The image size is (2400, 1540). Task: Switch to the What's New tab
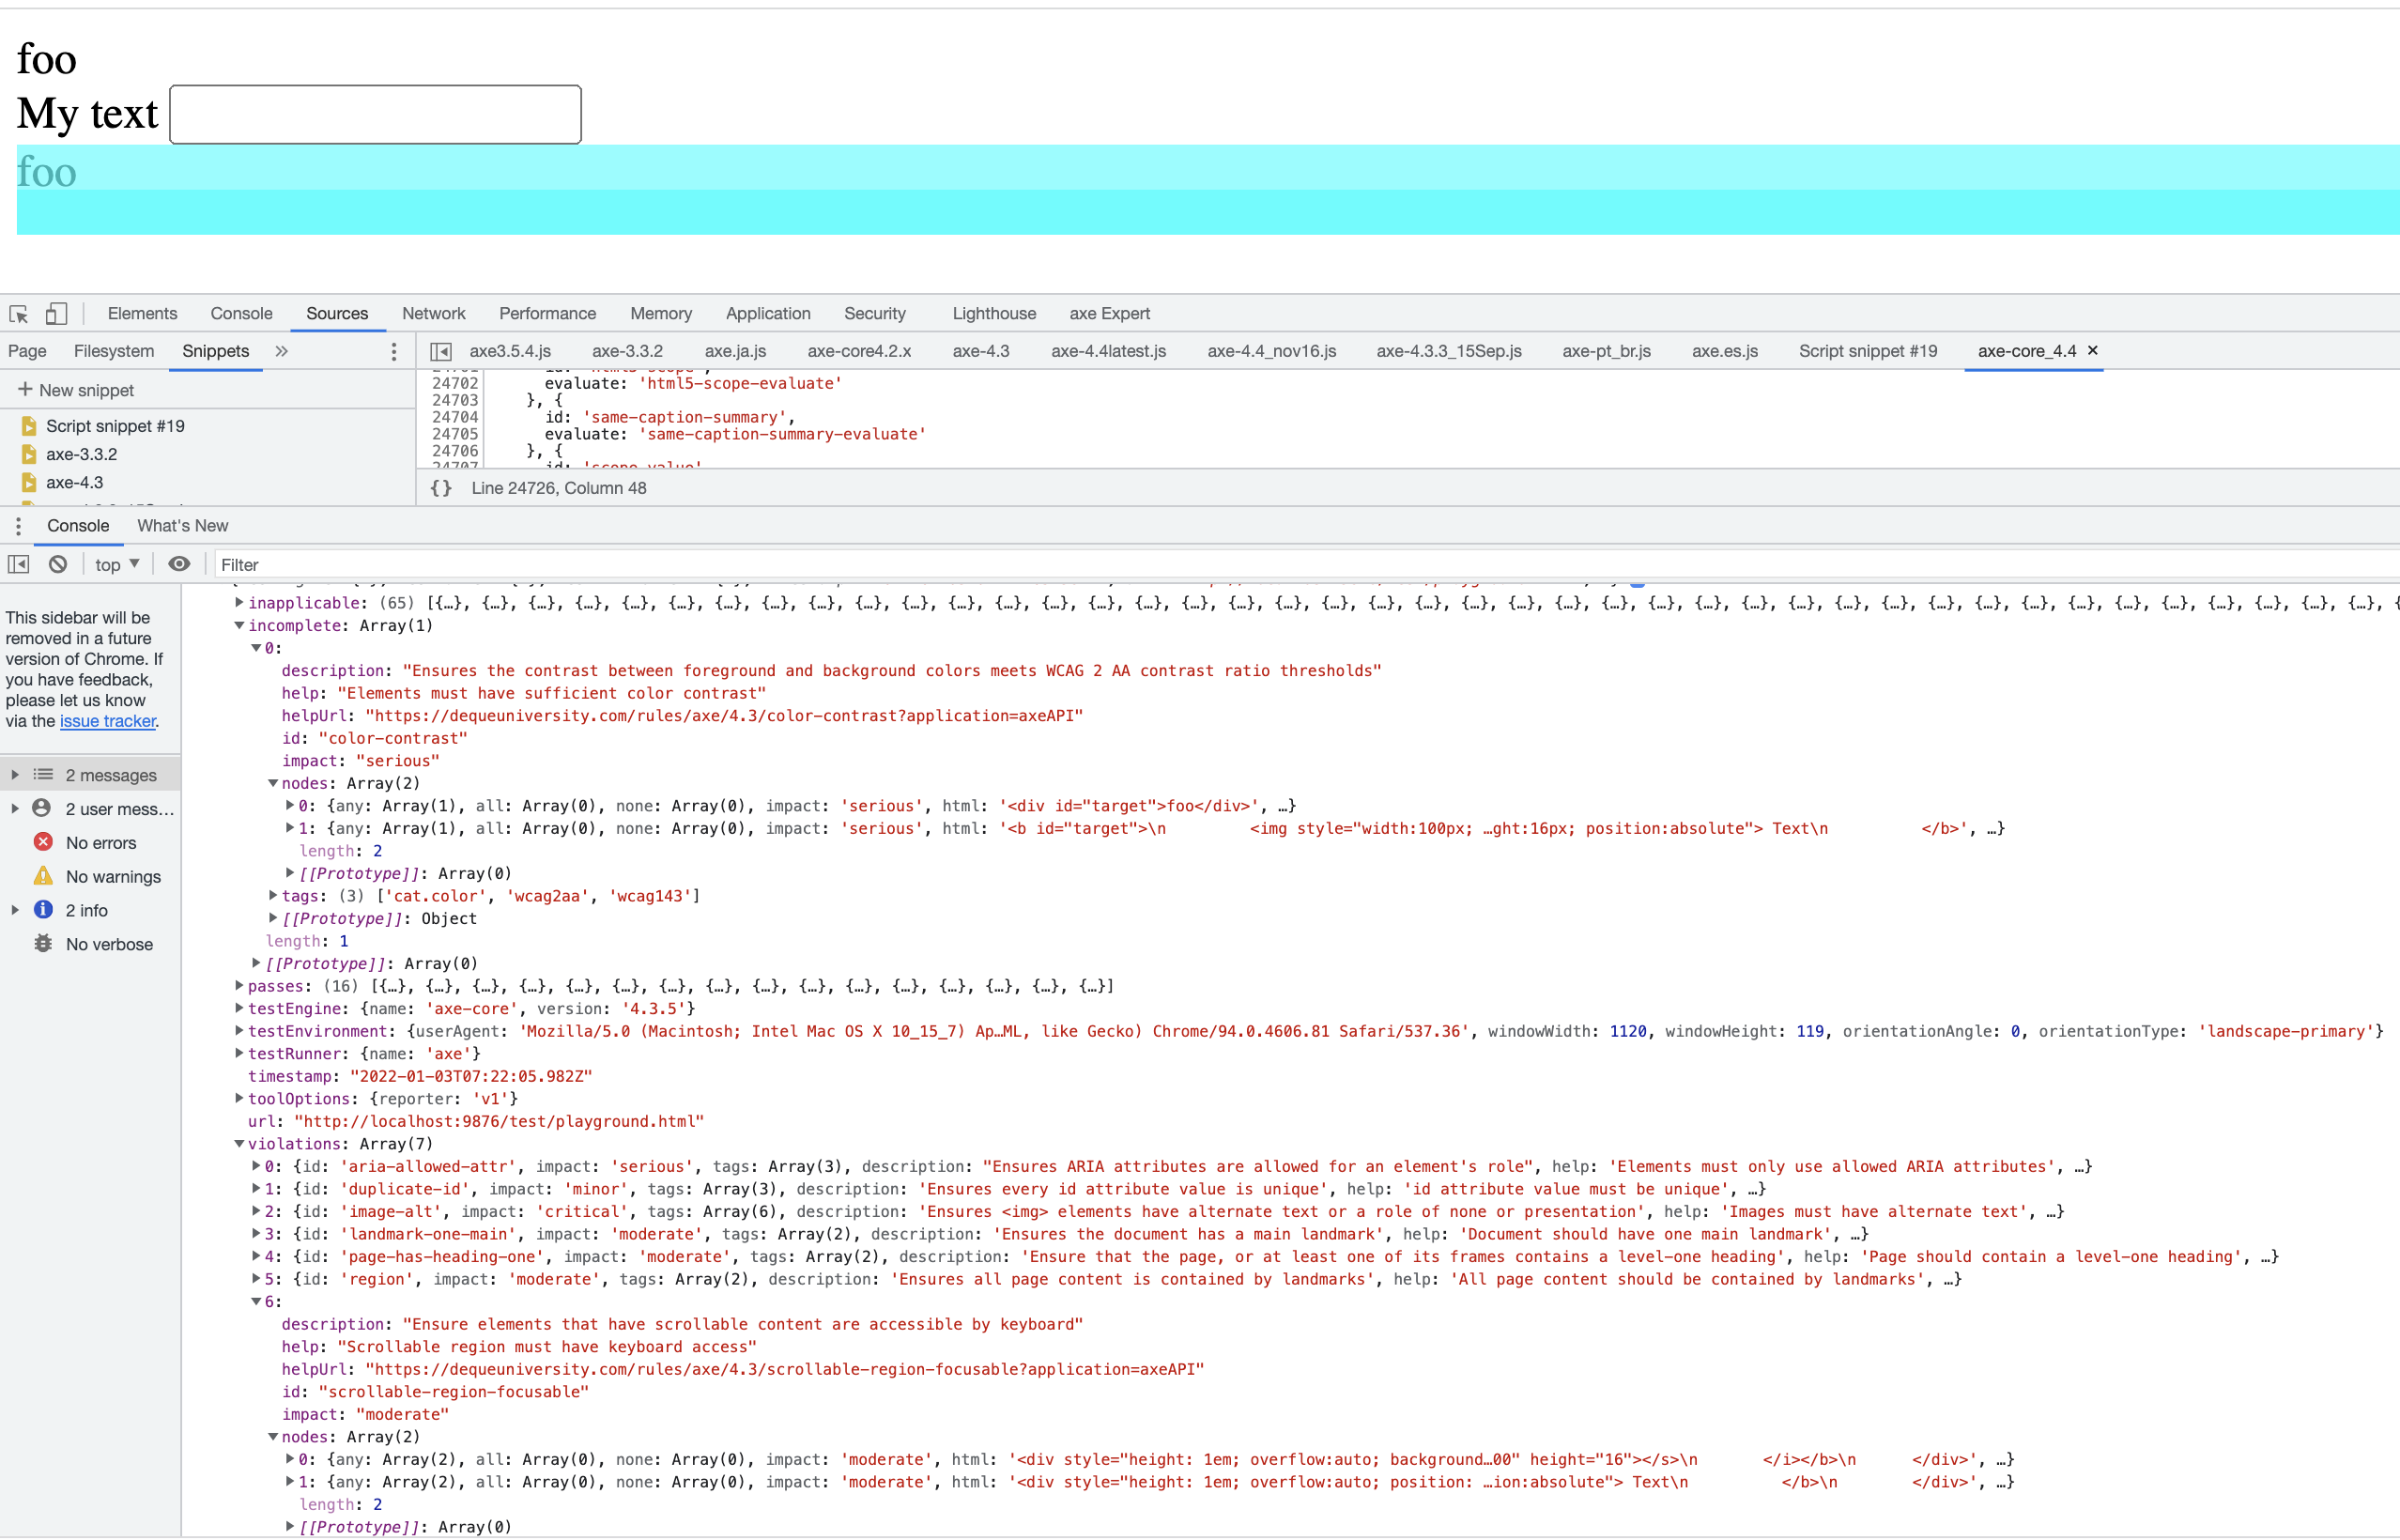click(x=182, y=525)
